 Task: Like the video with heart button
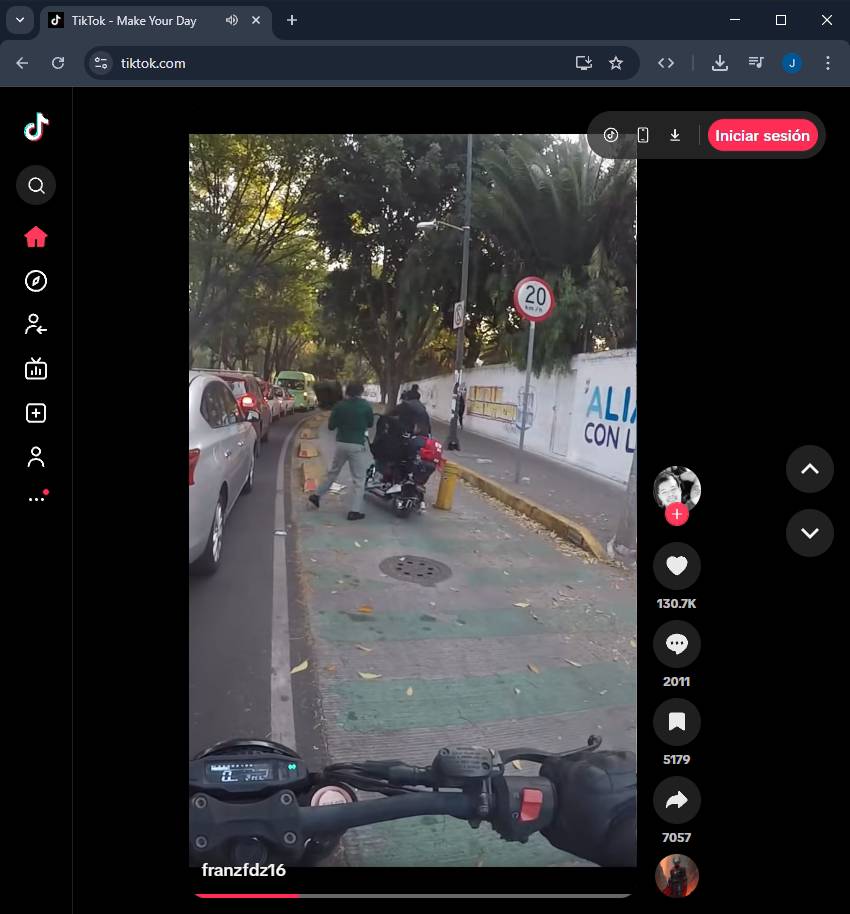click(676, 566)
